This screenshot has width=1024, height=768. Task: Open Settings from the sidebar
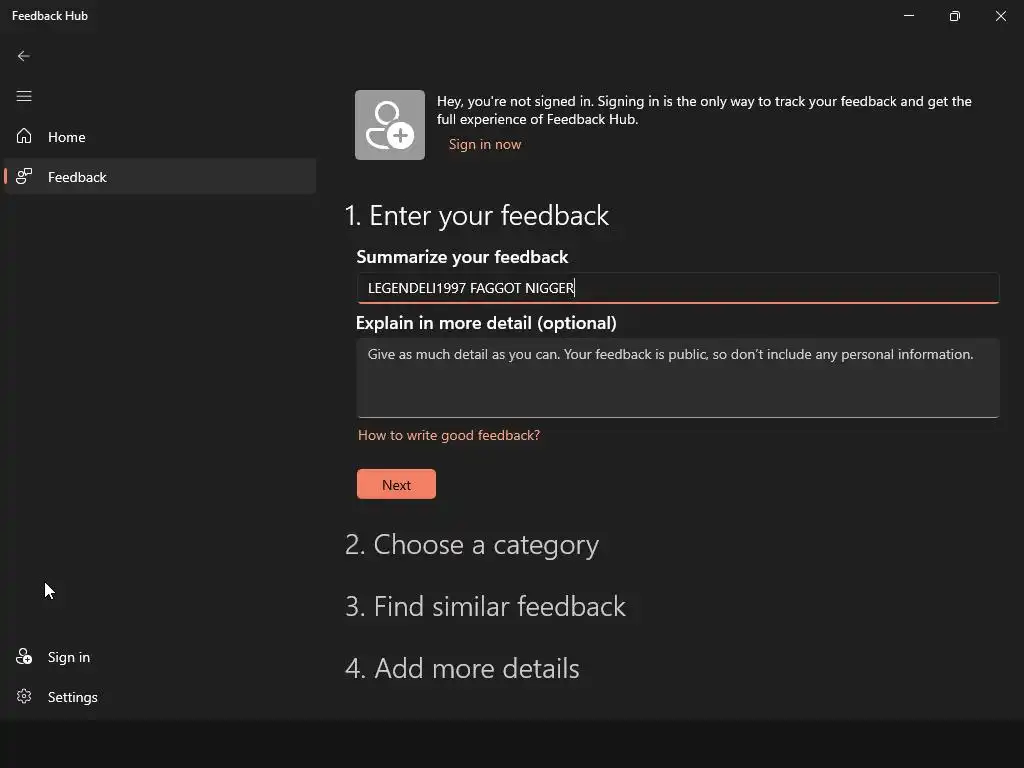pyautogui.click(x=160, y=697)
